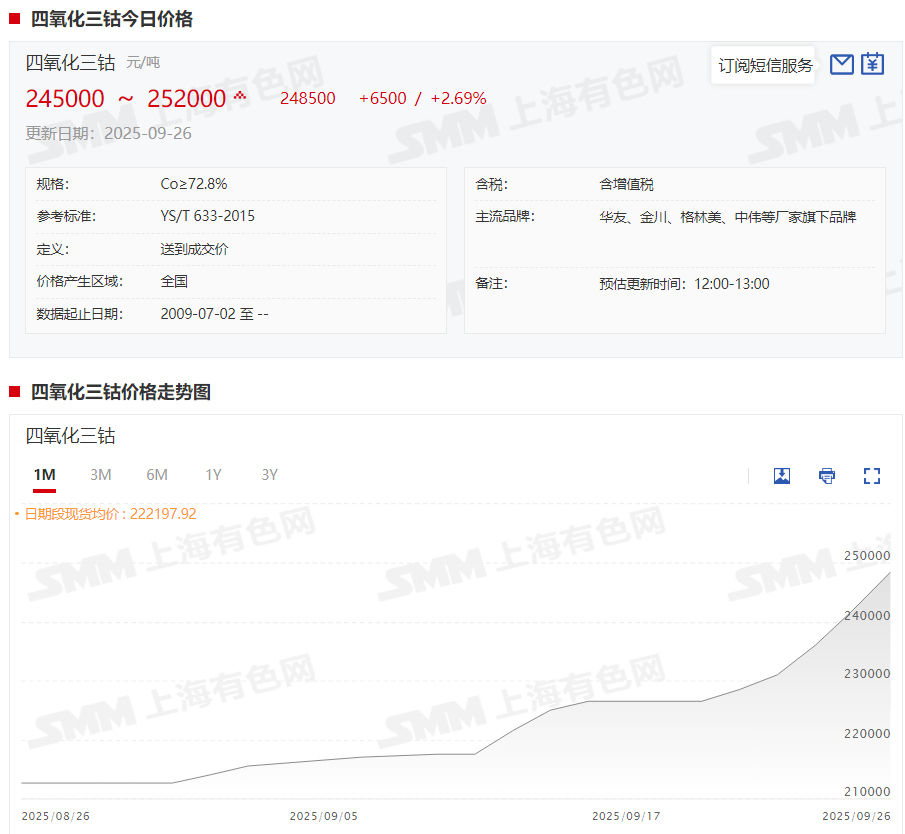Click the red square beside 四氧化三钴今日价格
Viewport: 905px width, 834px height.
(x=14, y=18)
